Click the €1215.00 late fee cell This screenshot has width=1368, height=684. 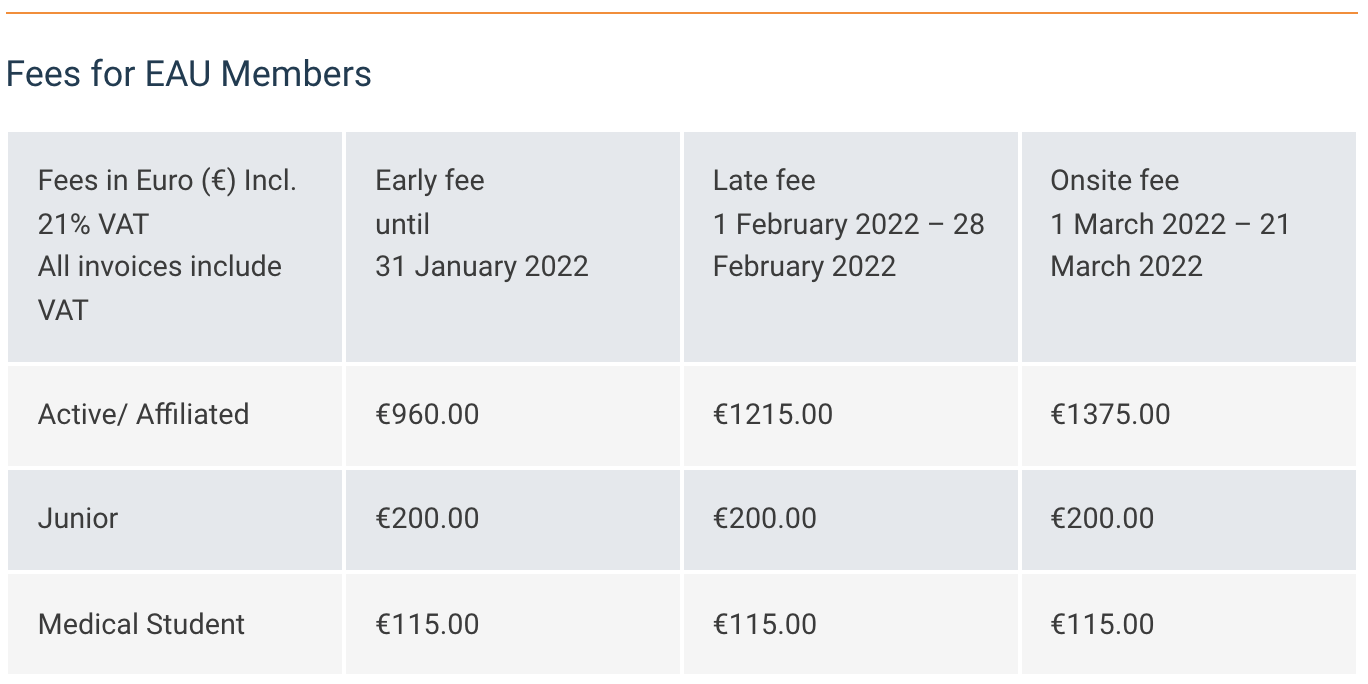click(x=772, y=414)
